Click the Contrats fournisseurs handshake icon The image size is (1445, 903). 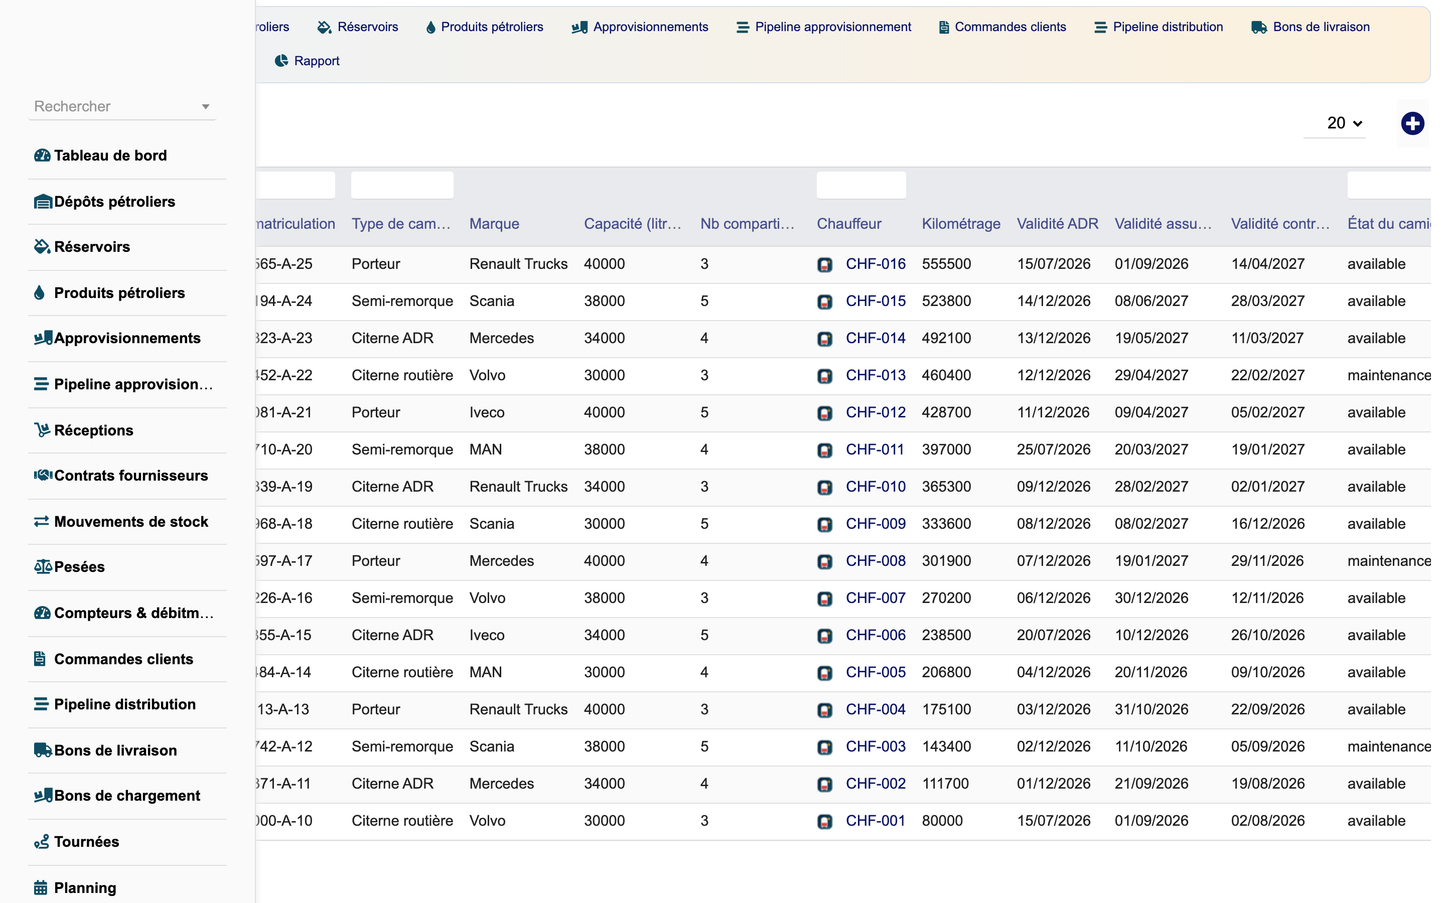pyautogui.click(x=43, y=475)
